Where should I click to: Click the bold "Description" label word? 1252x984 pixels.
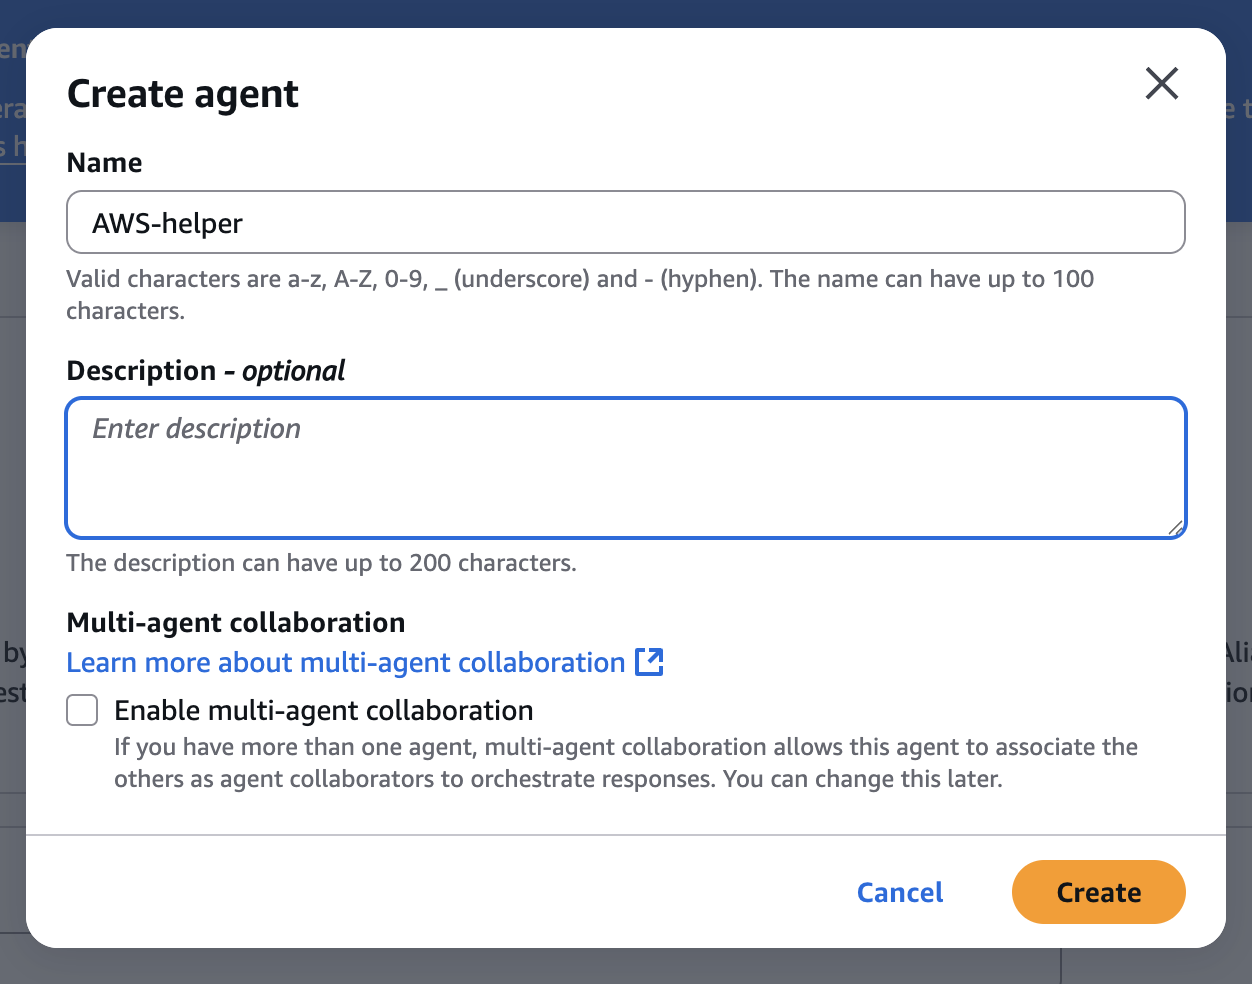click(141, 371)
